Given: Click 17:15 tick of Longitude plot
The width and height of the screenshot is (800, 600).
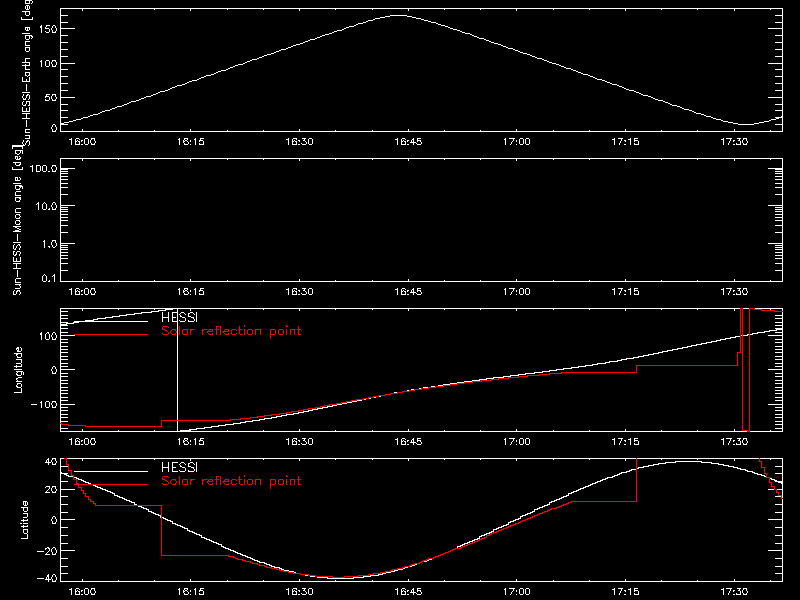Looking at the screenshot, I should 626,442.
